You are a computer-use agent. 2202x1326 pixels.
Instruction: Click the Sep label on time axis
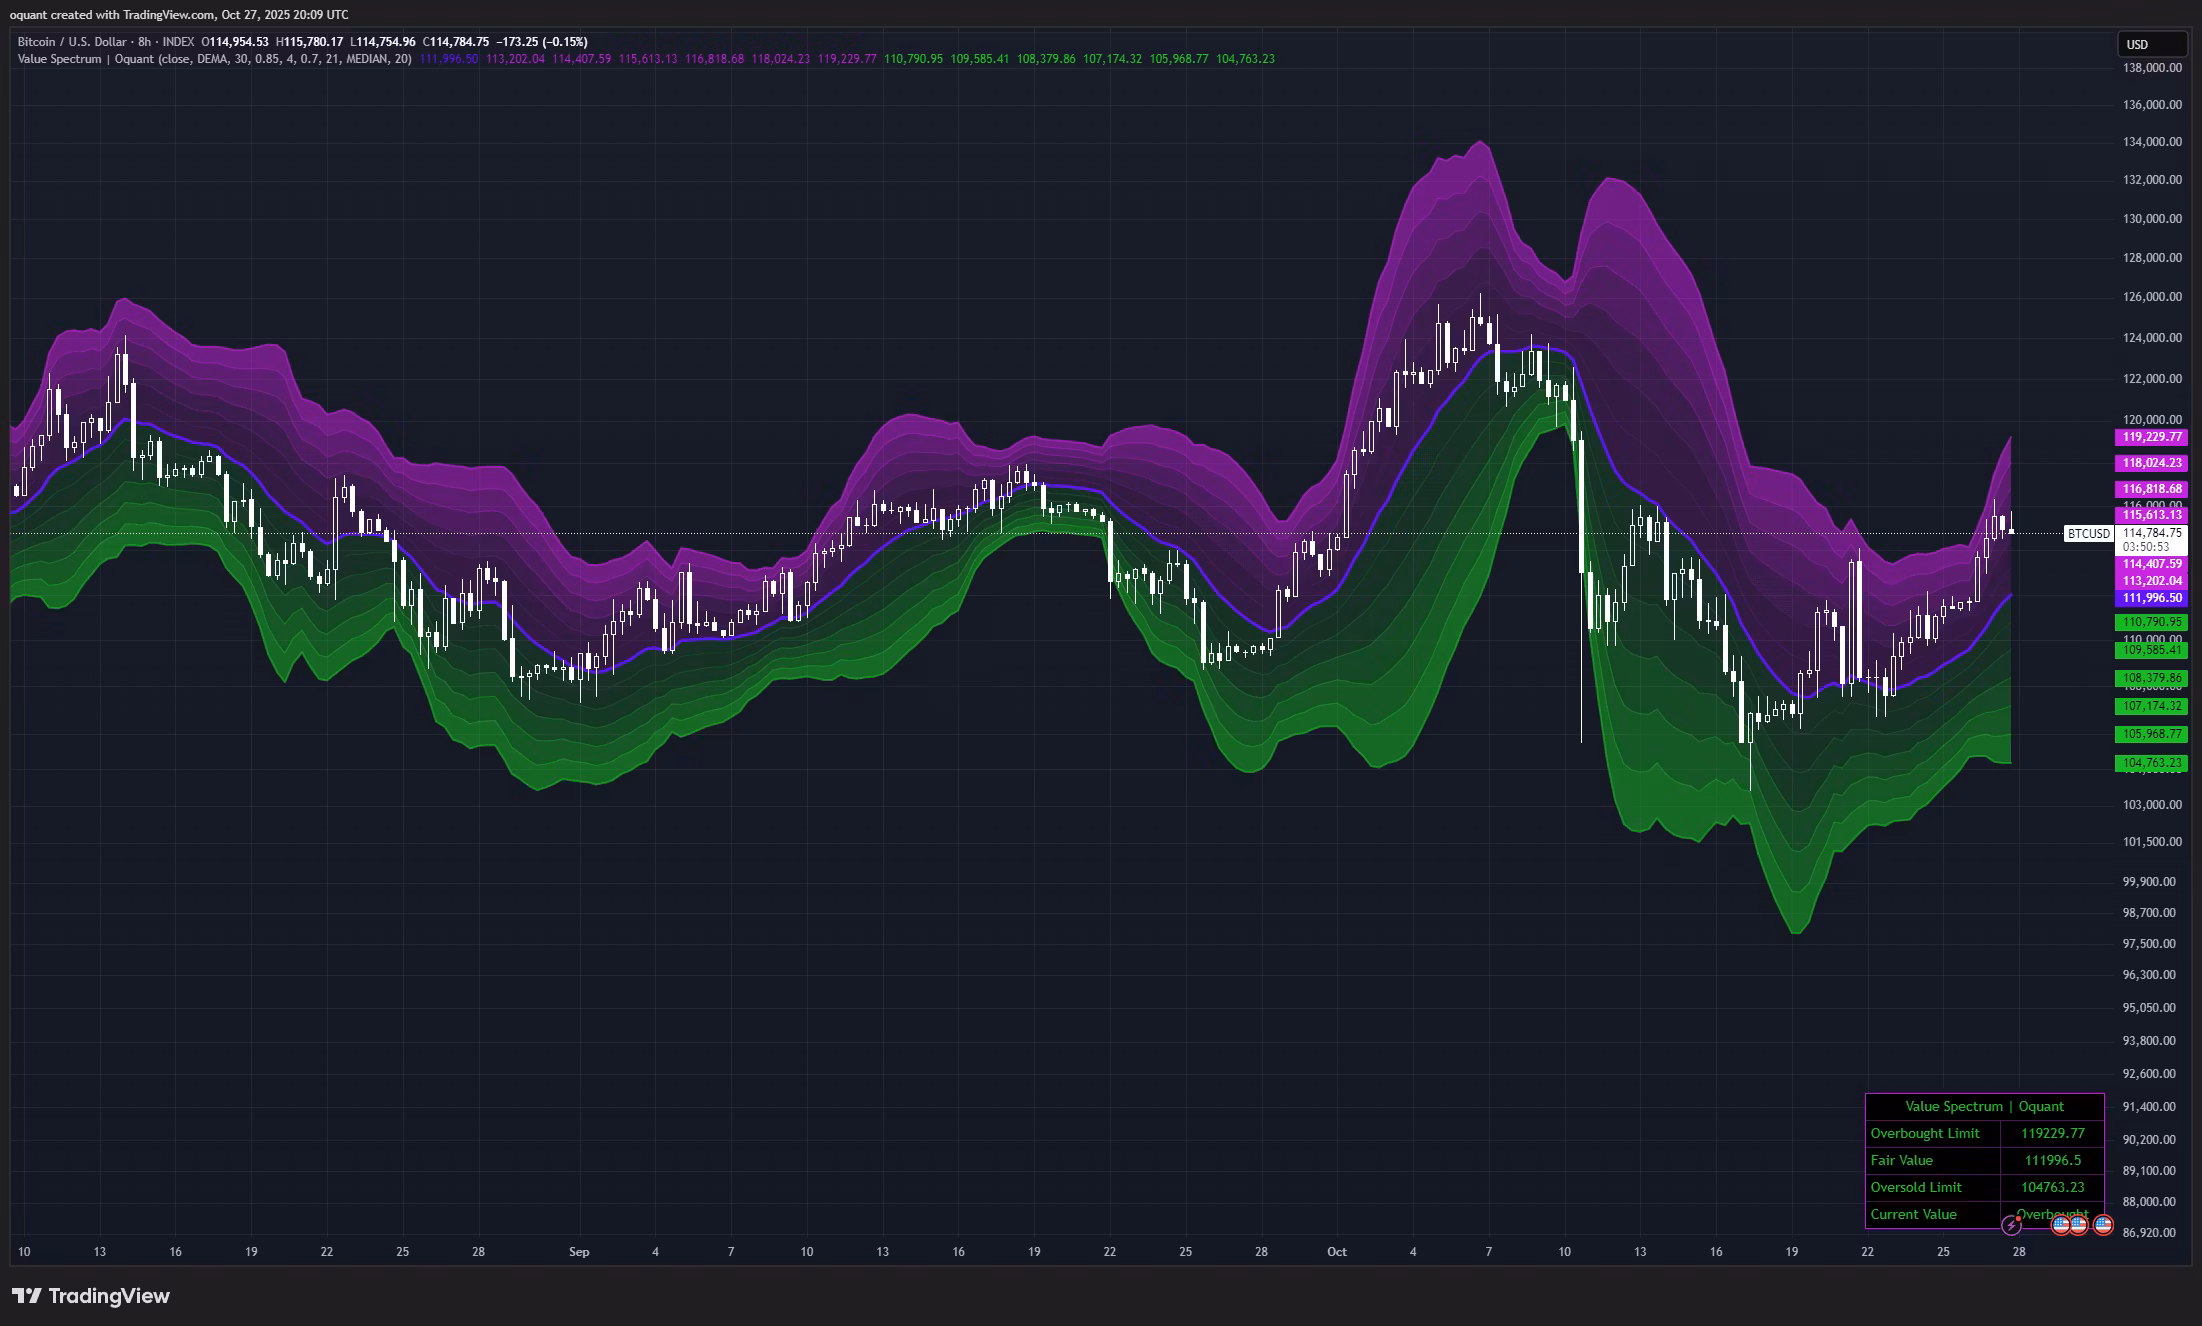point(579,1252)
